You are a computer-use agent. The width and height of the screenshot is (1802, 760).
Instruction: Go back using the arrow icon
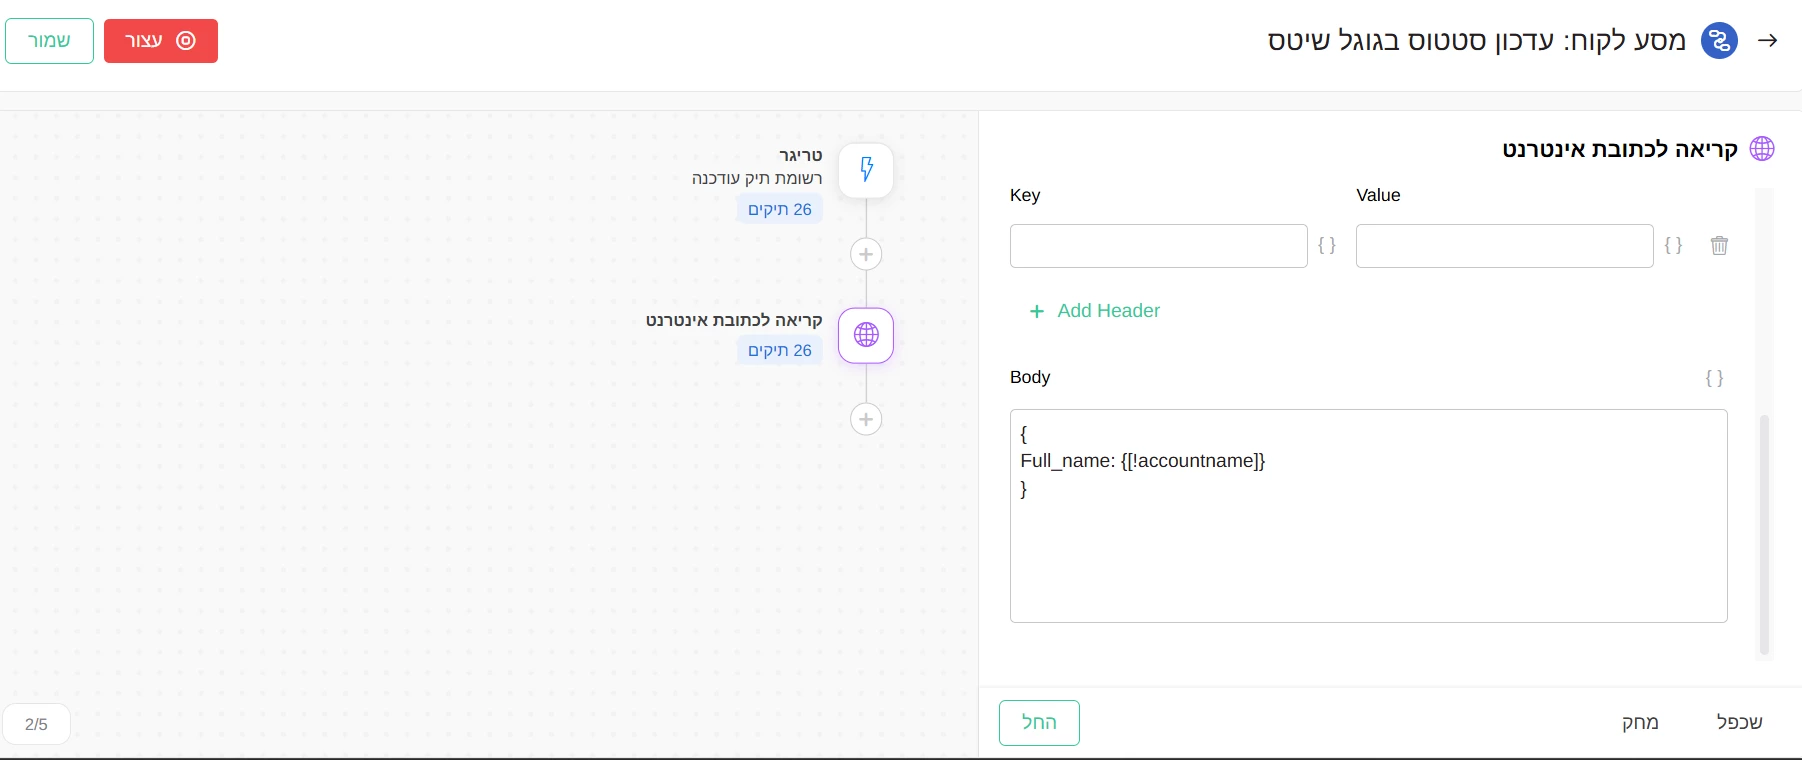coord(1768,41)
